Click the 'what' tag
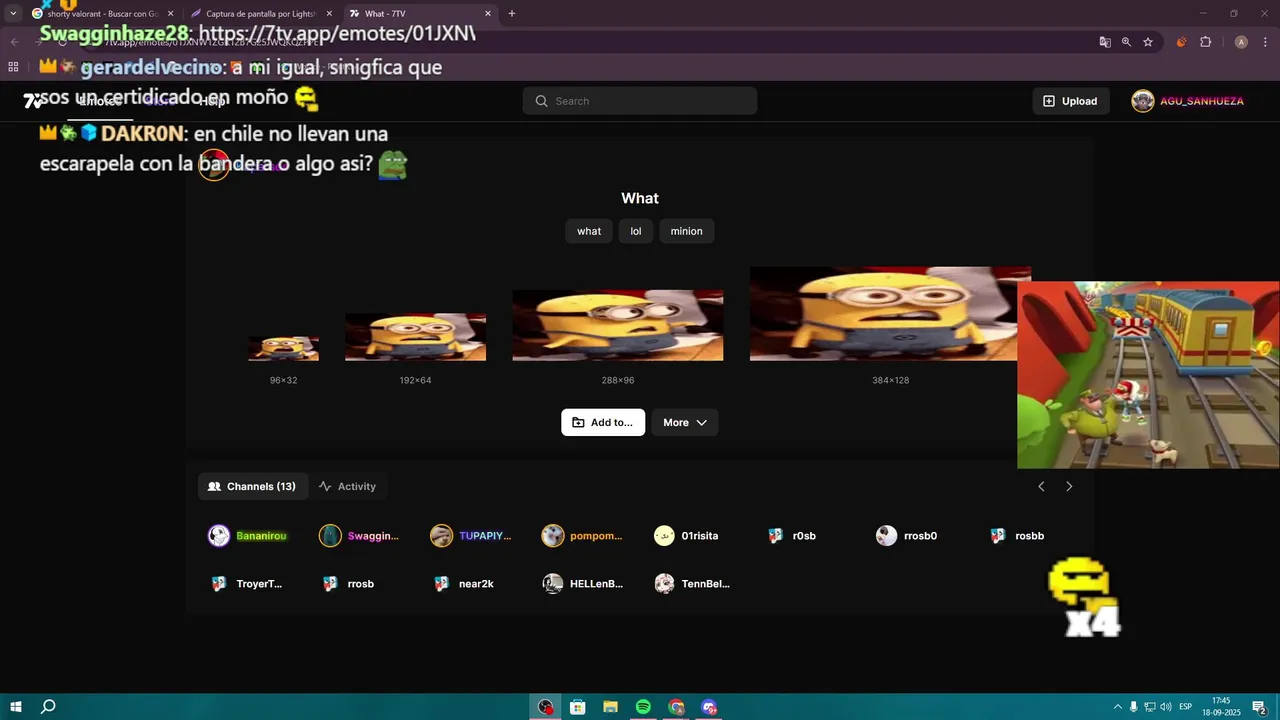Image resolution: width=1280 pixels, height=720 pixels. (x=589, y=231)
